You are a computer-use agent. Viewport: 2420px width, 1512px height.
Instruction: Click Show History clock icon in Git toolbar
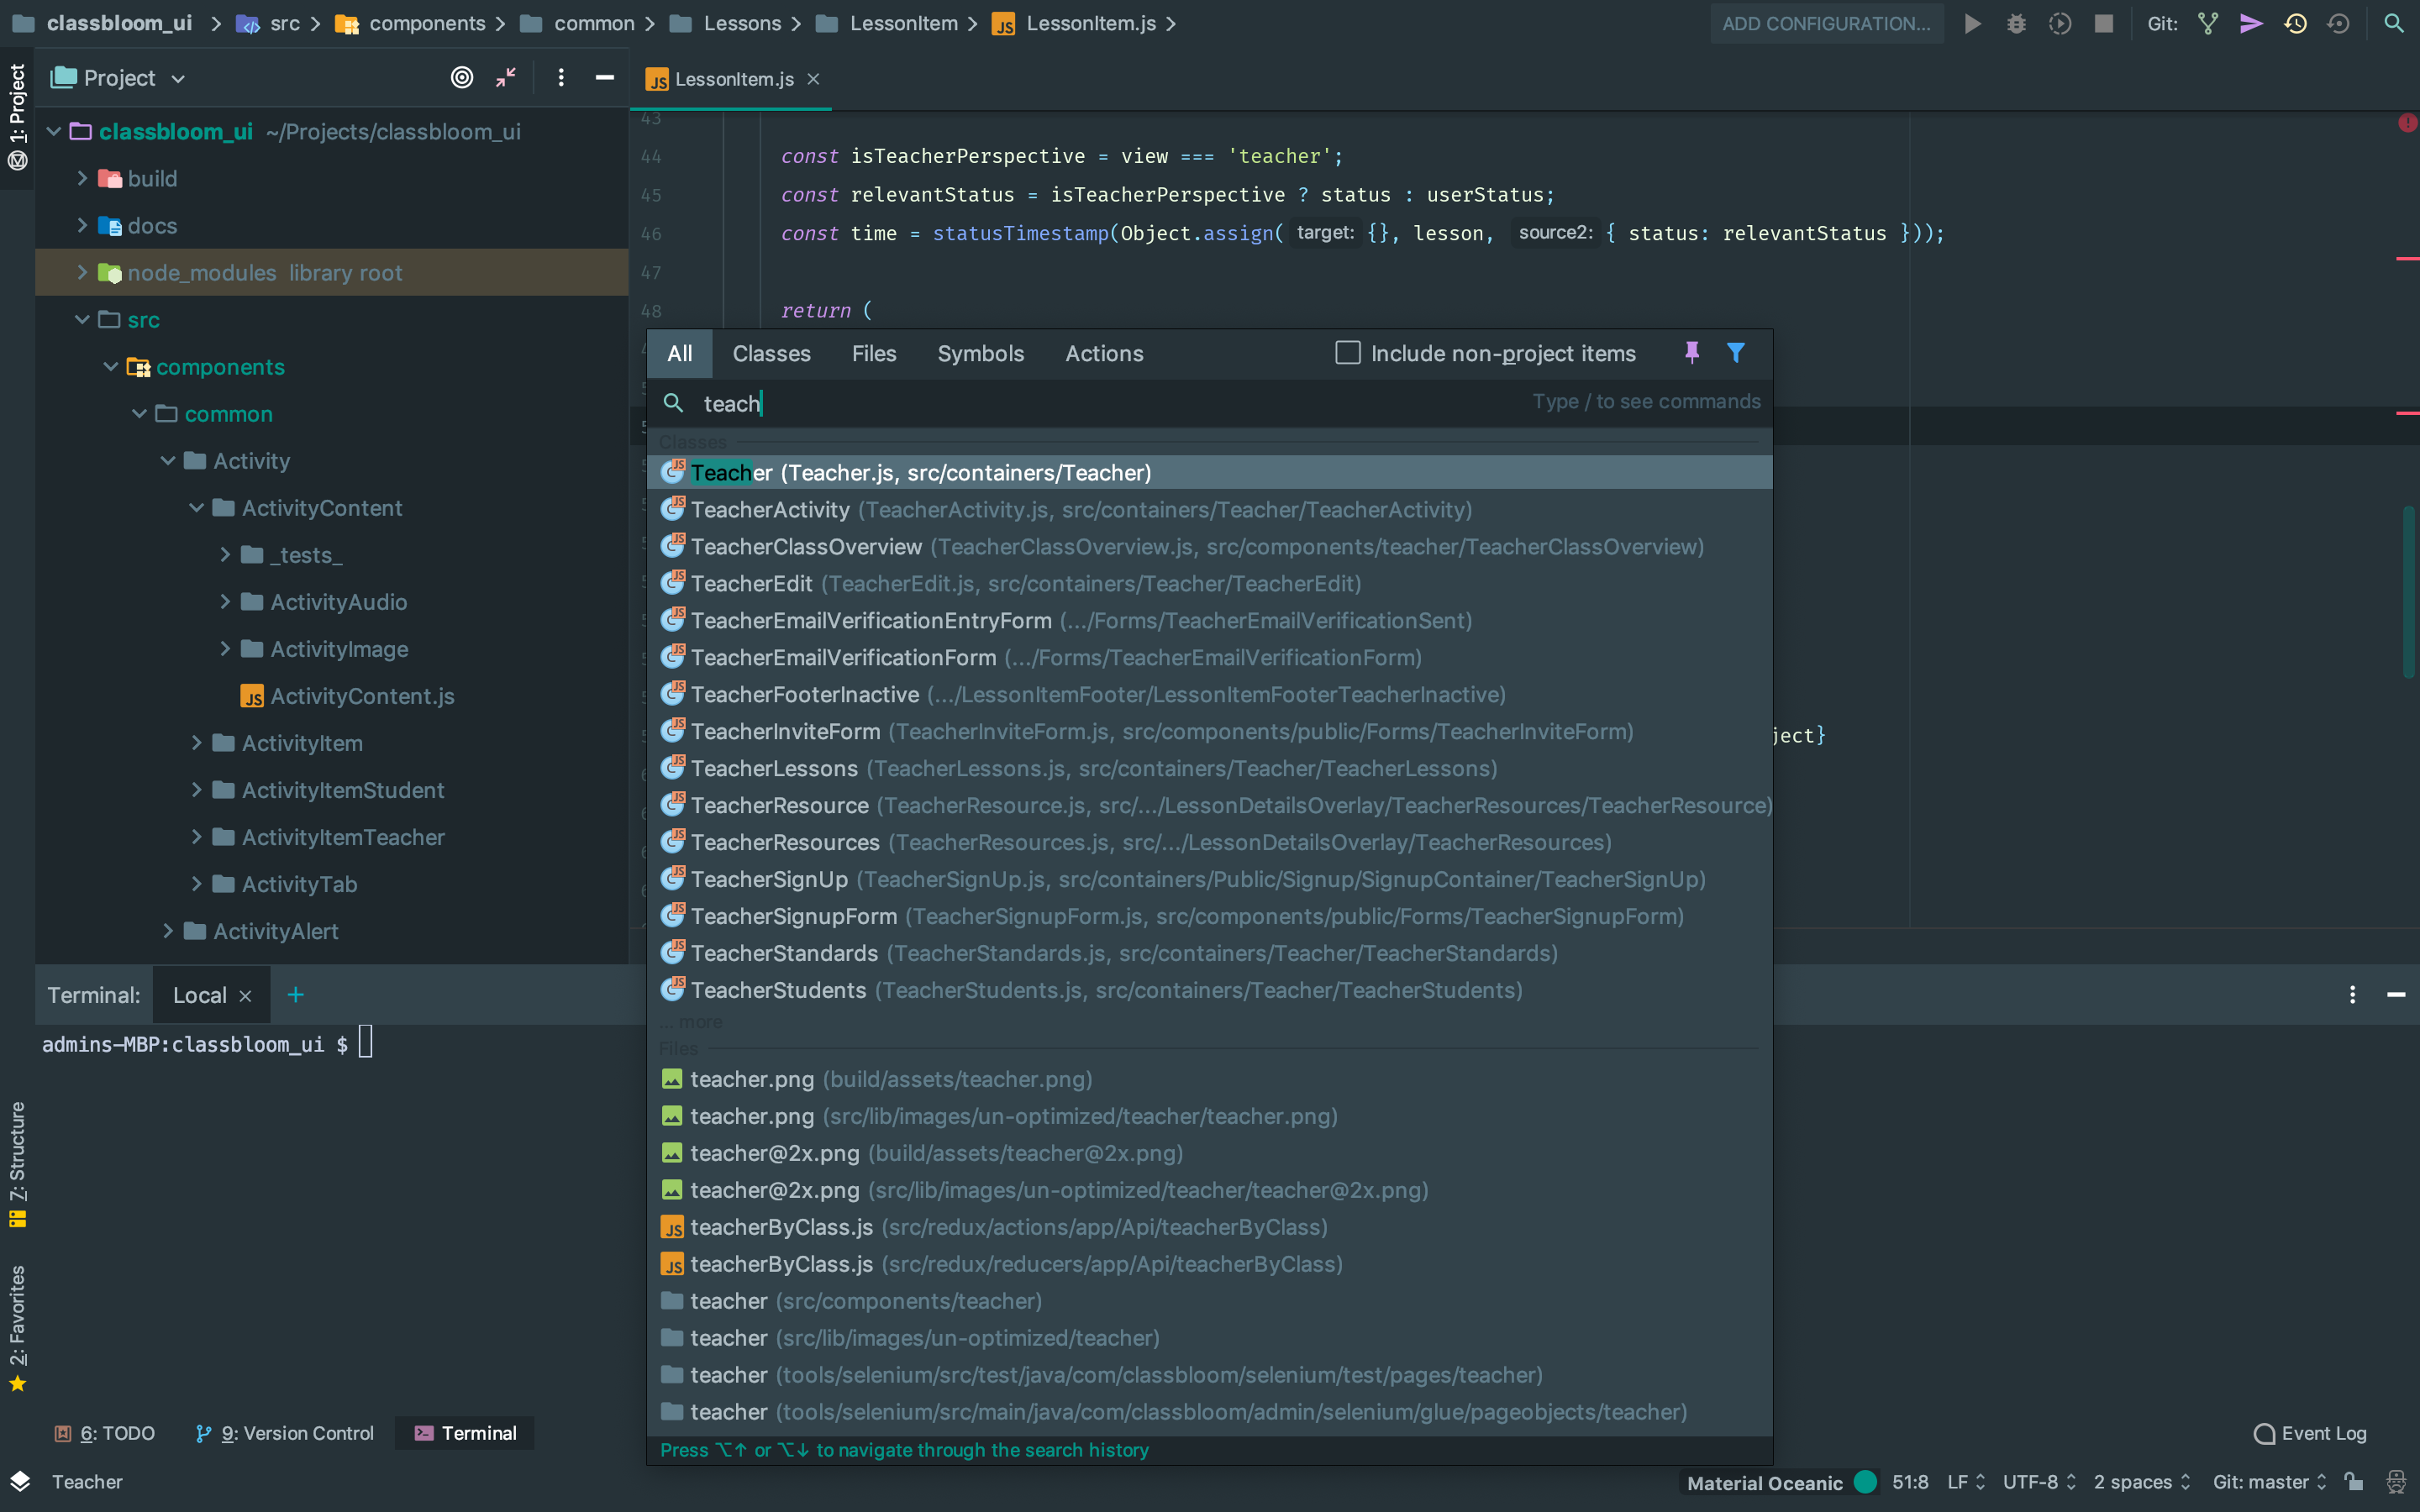click(2295, 23)
